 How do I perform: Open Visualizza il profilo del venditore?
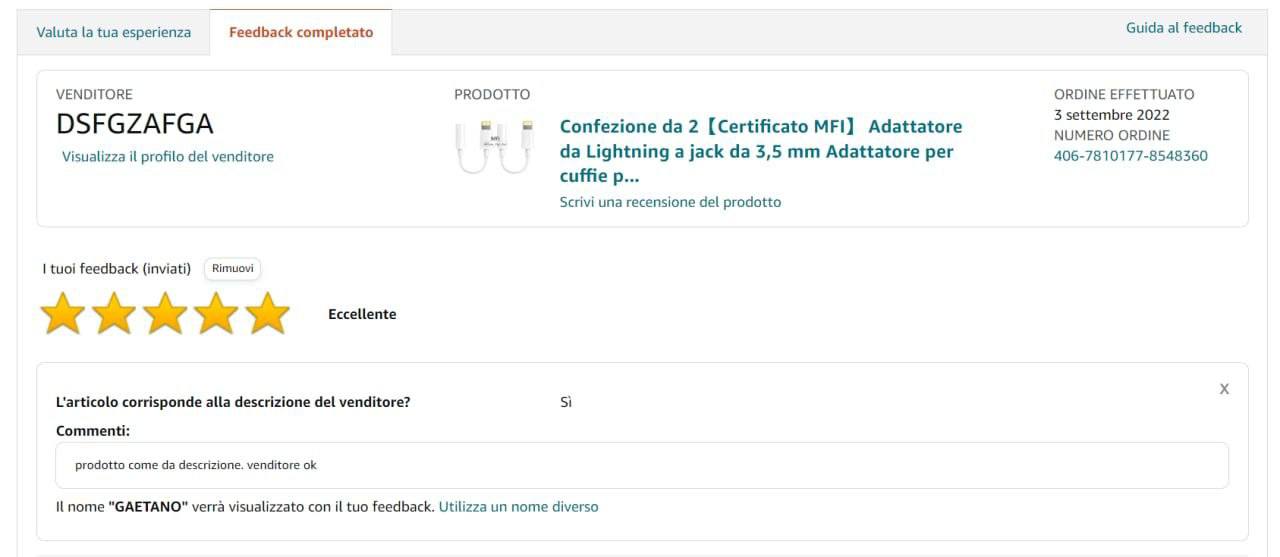coord(168,156)
